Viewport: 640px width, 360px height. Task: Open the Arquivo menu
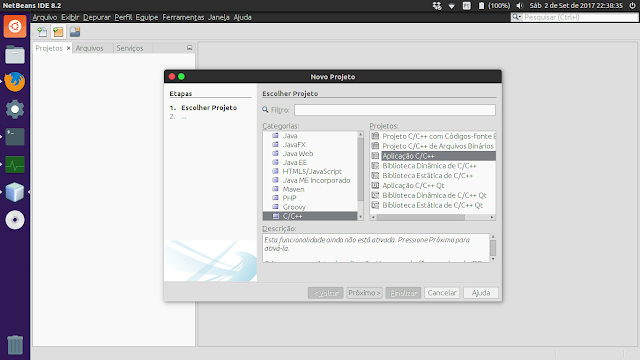45,17
